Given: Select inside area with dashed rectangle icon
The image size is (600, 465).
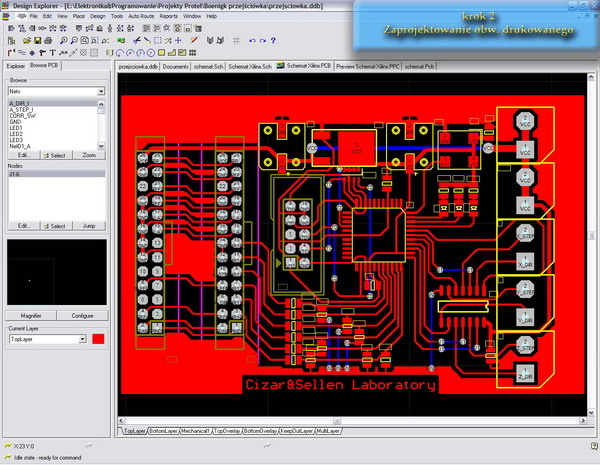Looking at the screenshot, I should tap(158, 40).
